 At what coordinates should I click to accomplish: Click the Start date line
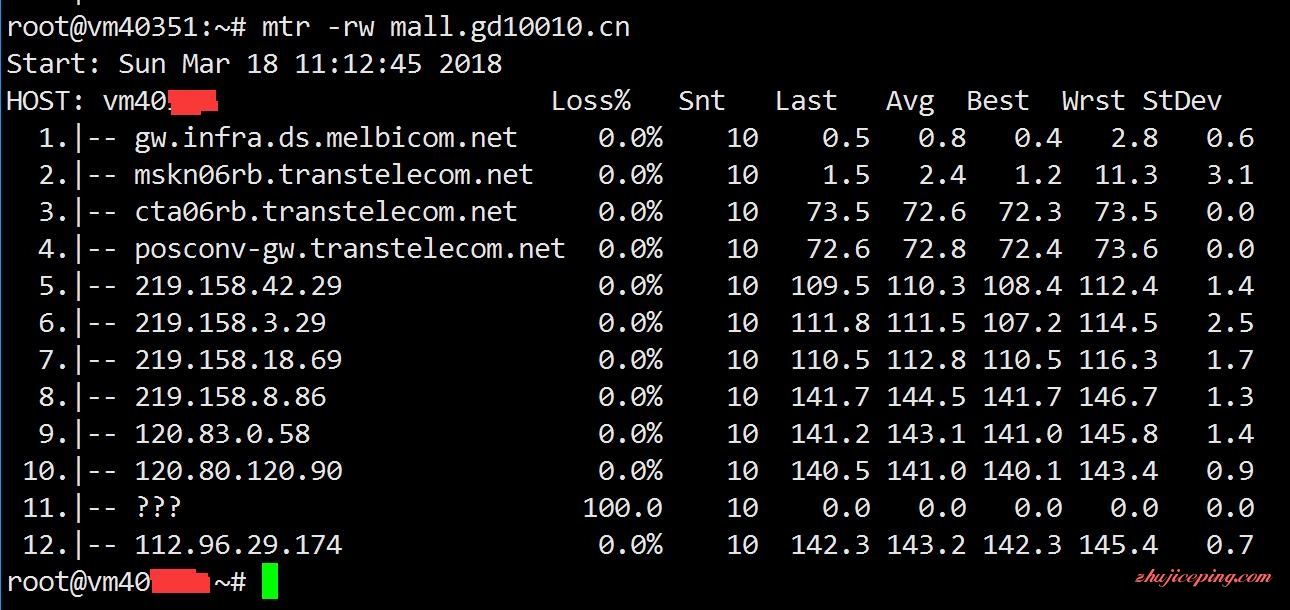click(x=254, y=64)
